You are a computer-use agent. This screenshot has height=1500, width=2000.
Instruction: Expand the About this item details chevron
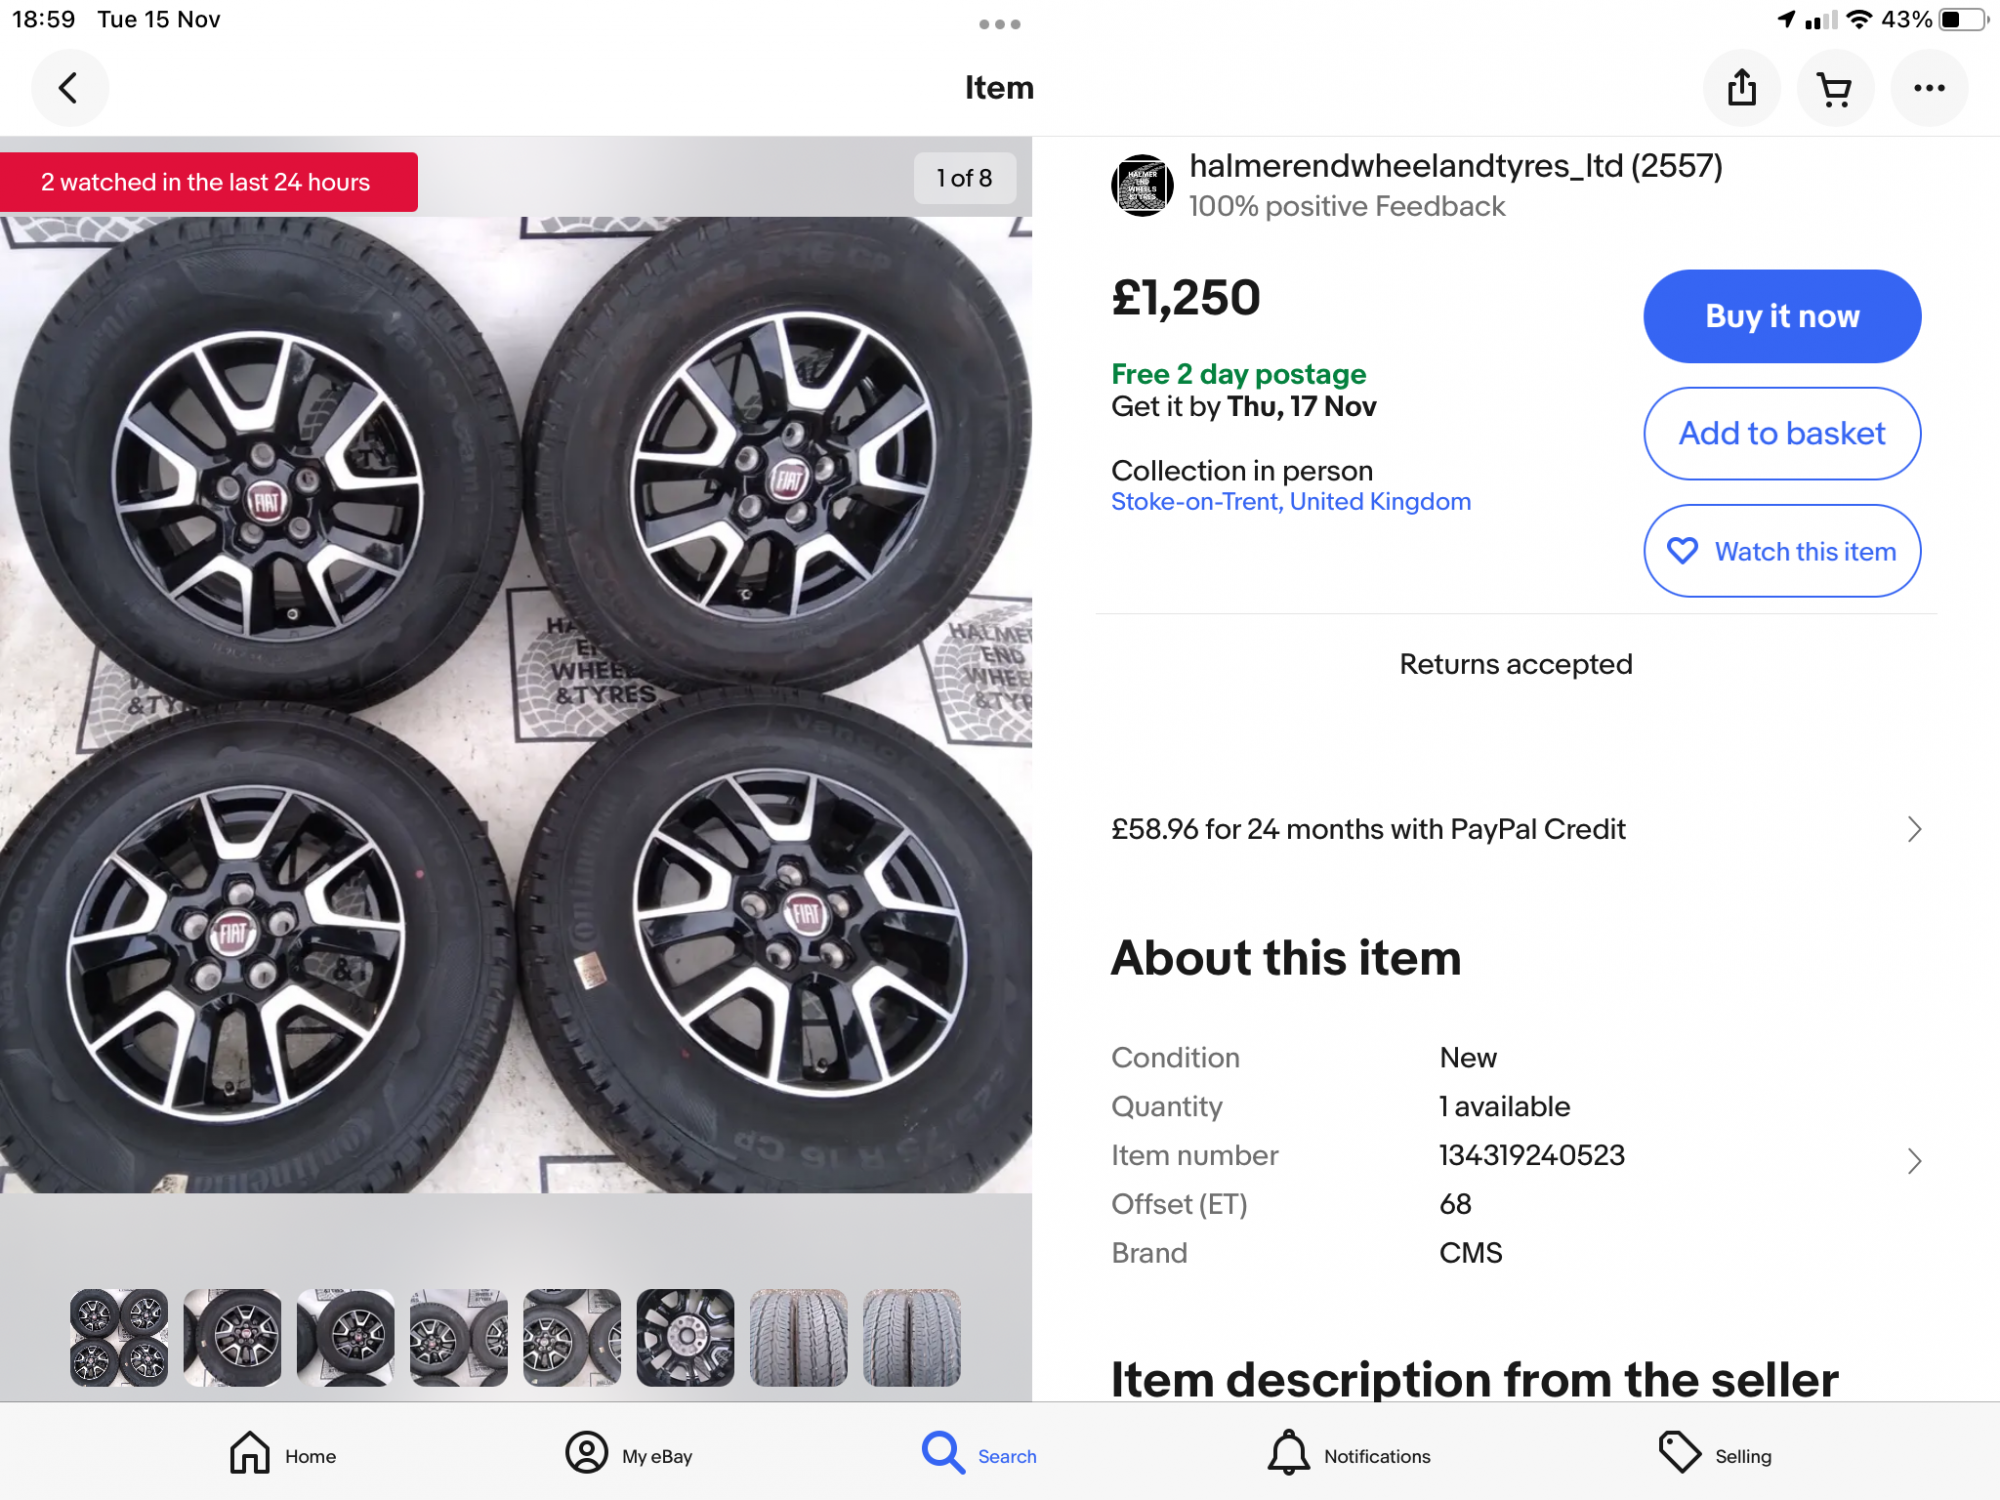coord(1913,1160)
